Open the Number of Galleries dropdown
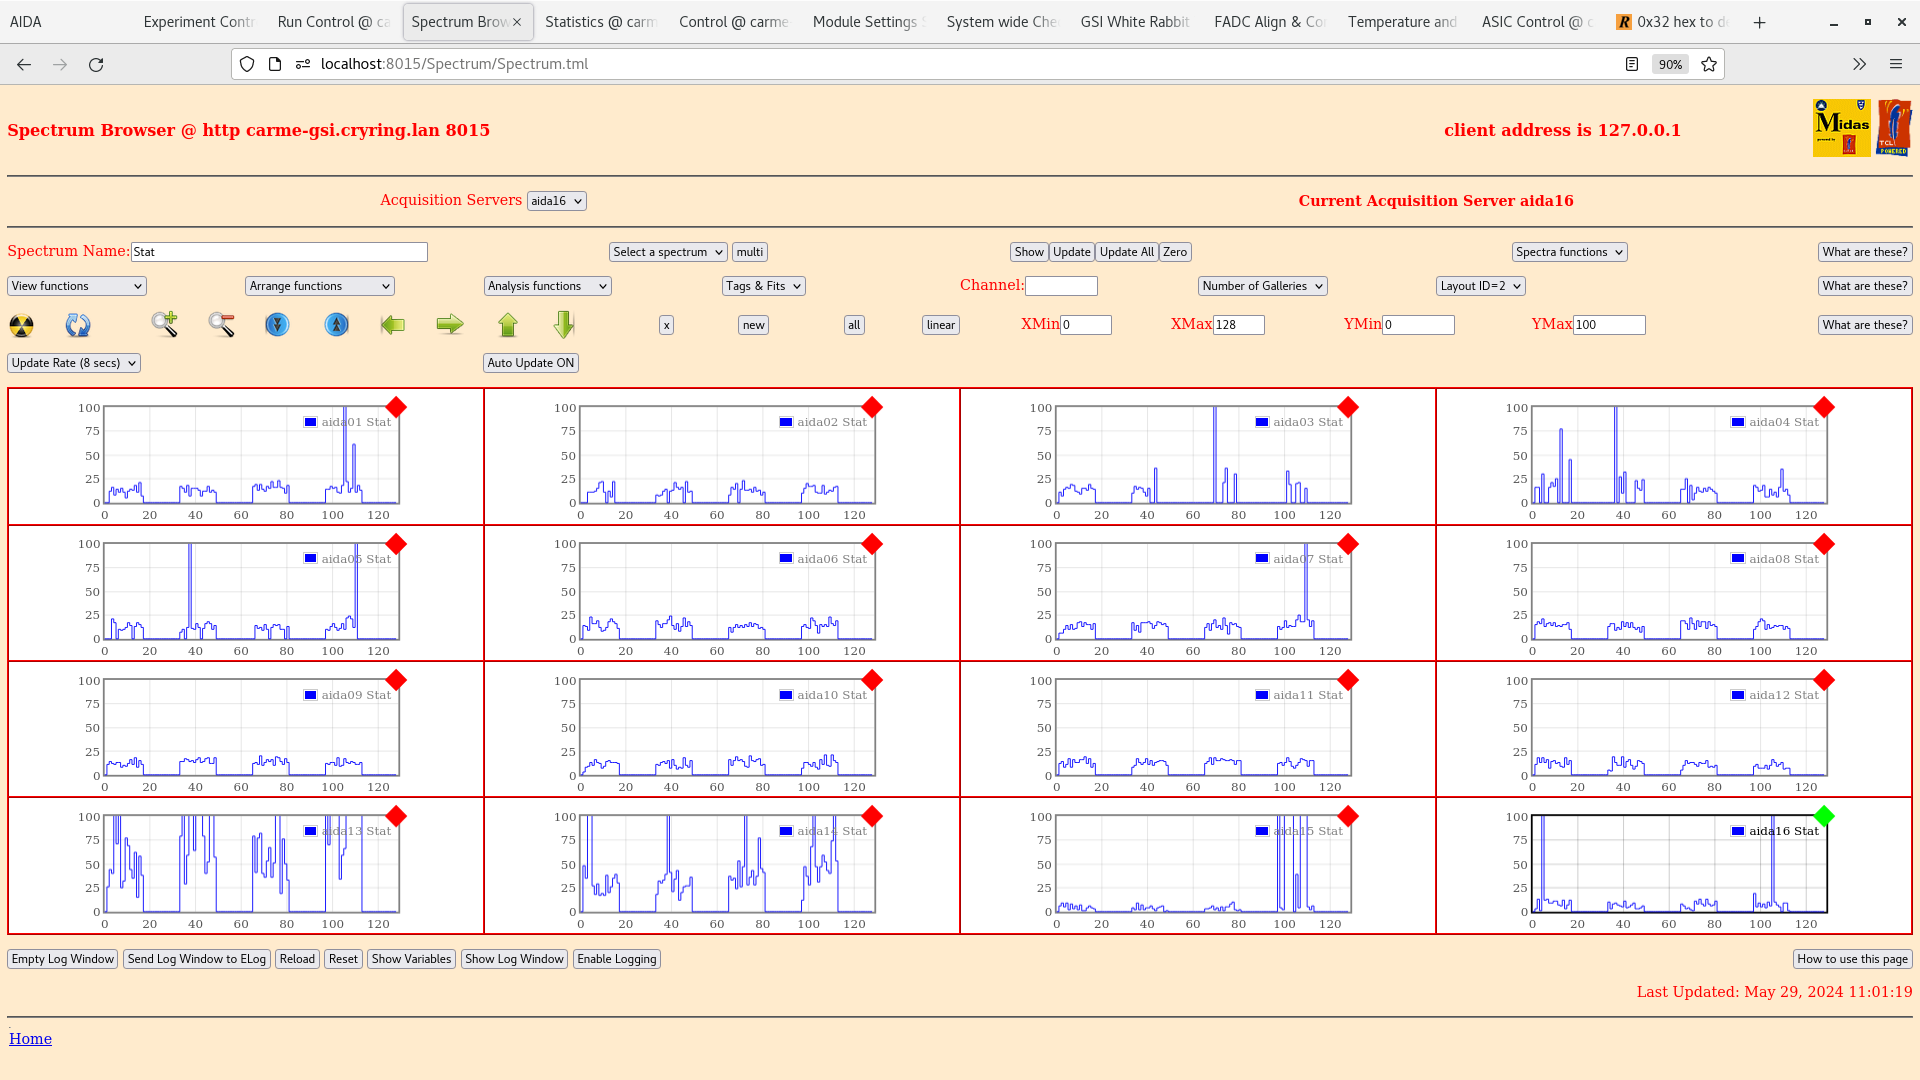Screen dimensions: 1920x1080 [1262, 286]
